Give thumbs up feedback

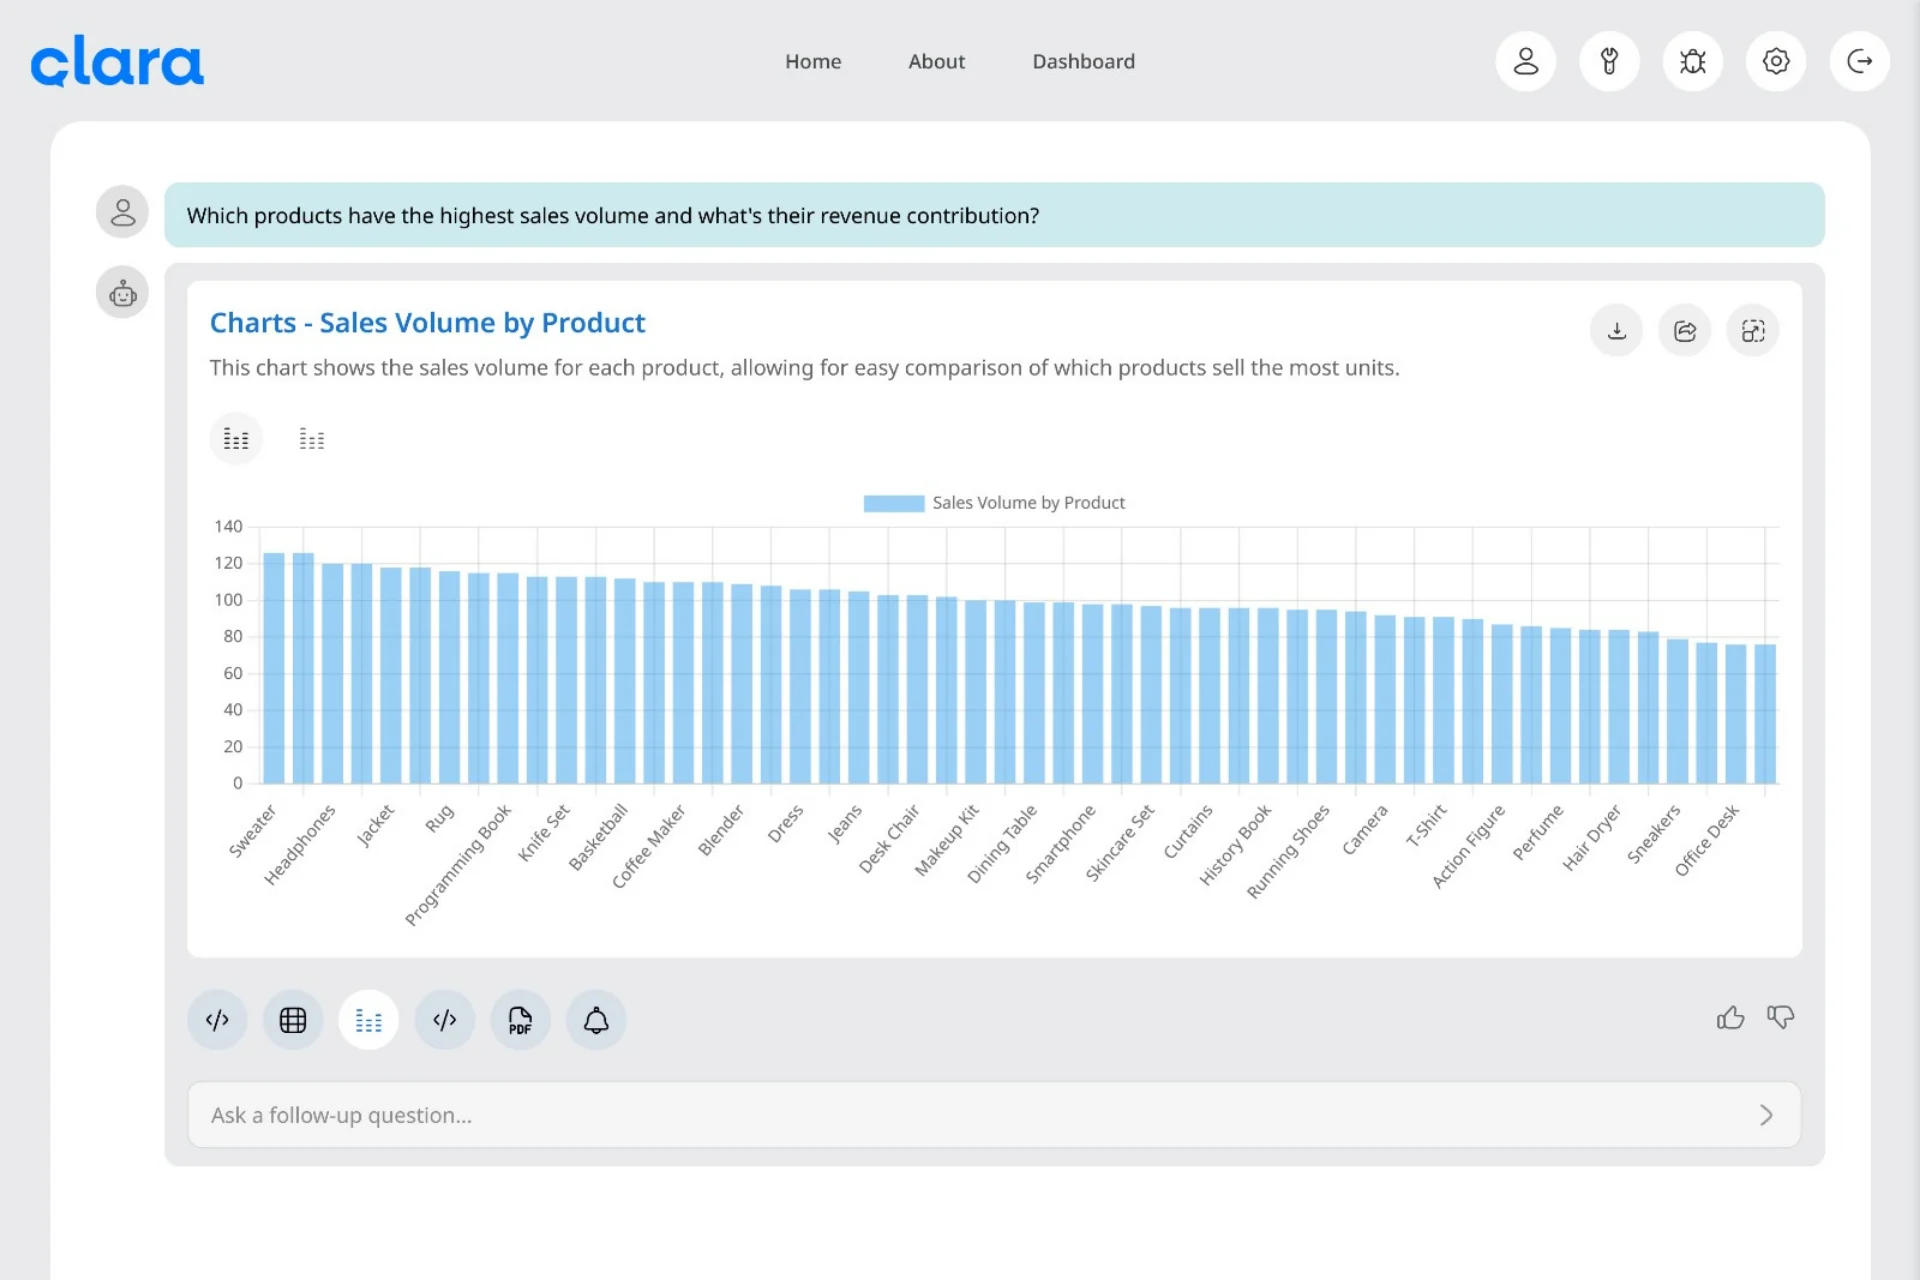click(1730, 1018)
